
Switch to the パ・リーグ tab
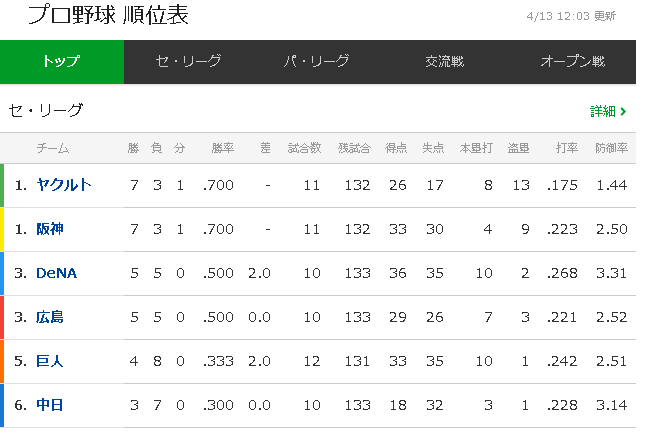(316, 62)
